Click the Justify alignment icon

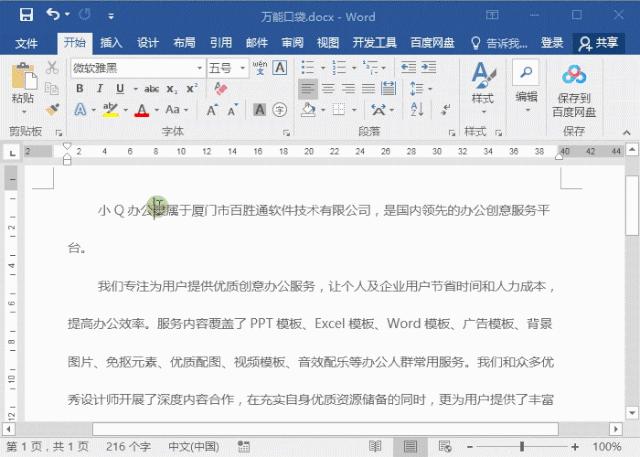click(368, 89)
